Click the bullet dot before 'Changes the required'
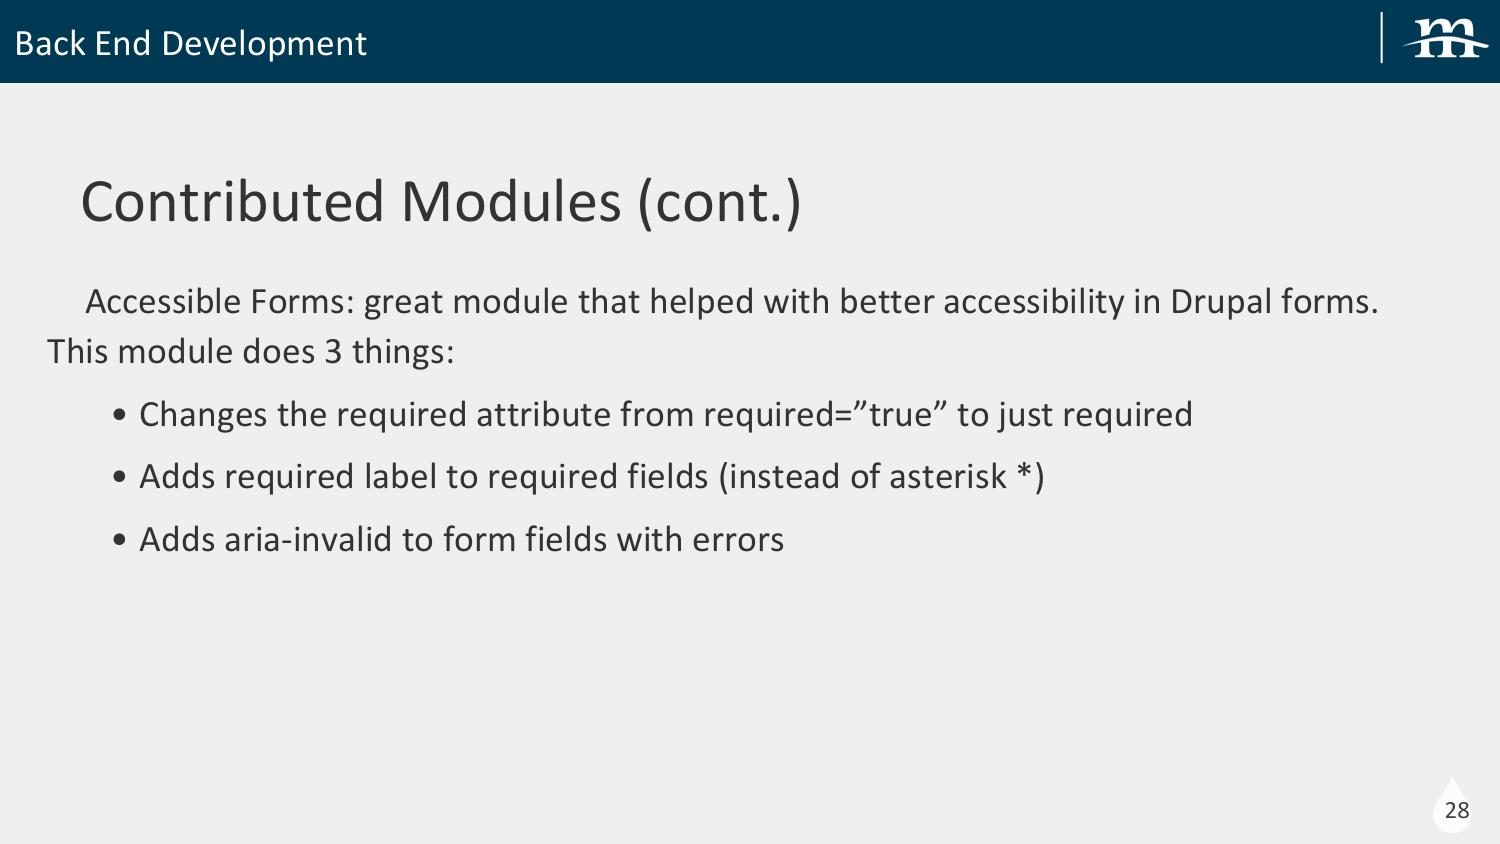 [120, 416]
